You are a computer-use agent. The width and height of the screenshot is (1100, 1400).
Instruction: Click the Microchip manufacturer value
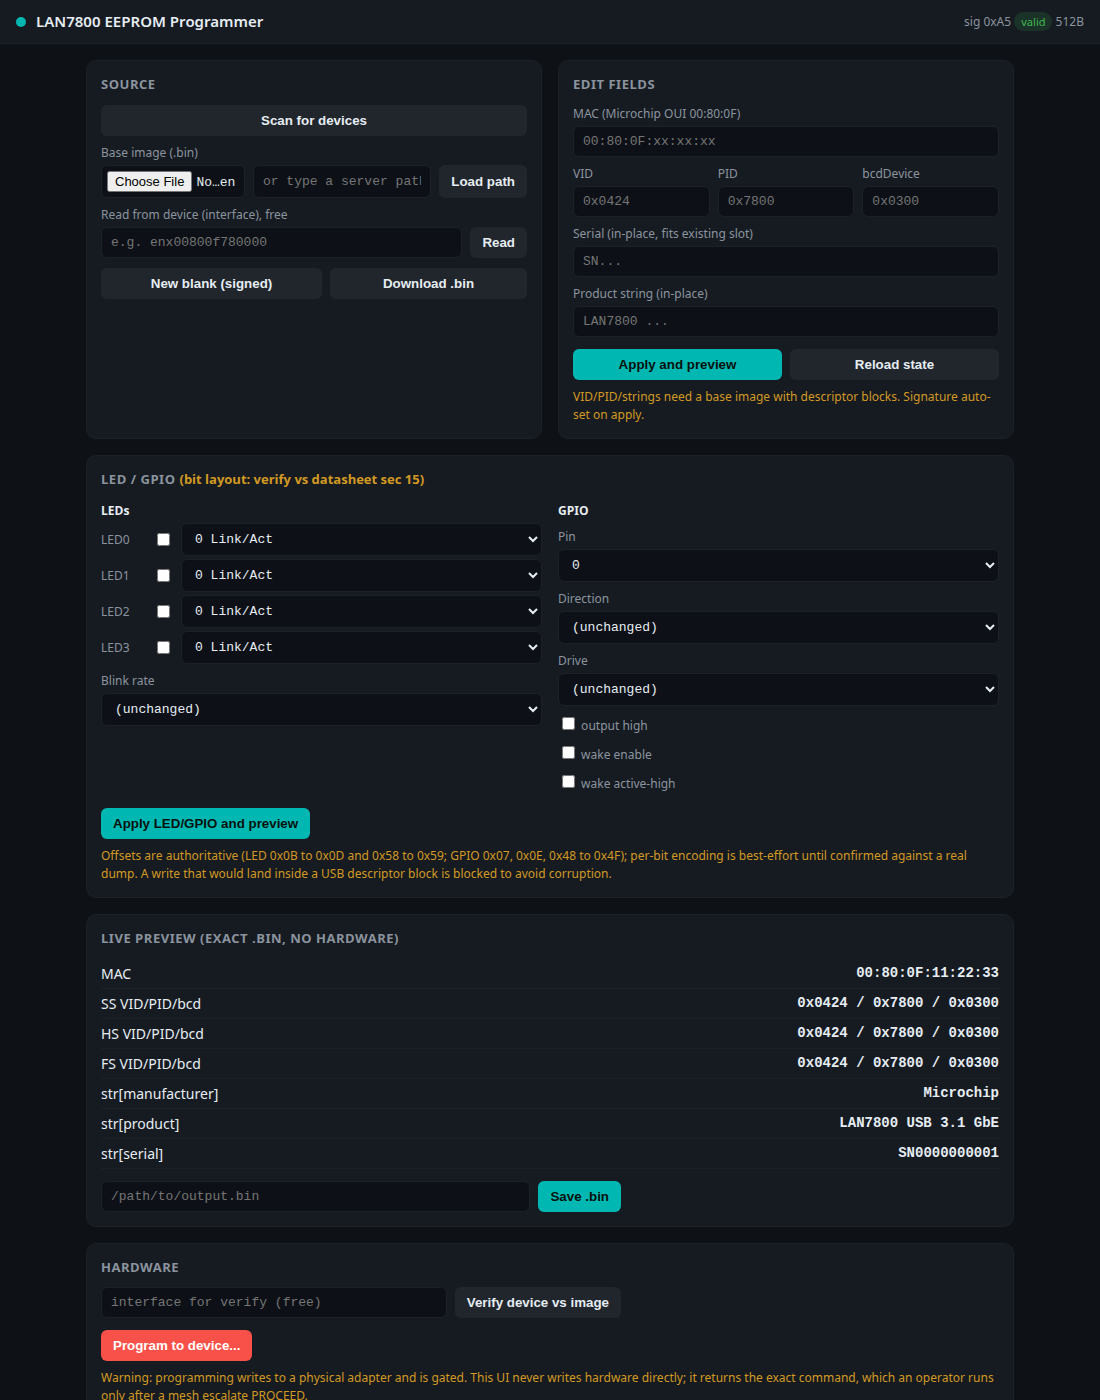tap(960, 1093)
